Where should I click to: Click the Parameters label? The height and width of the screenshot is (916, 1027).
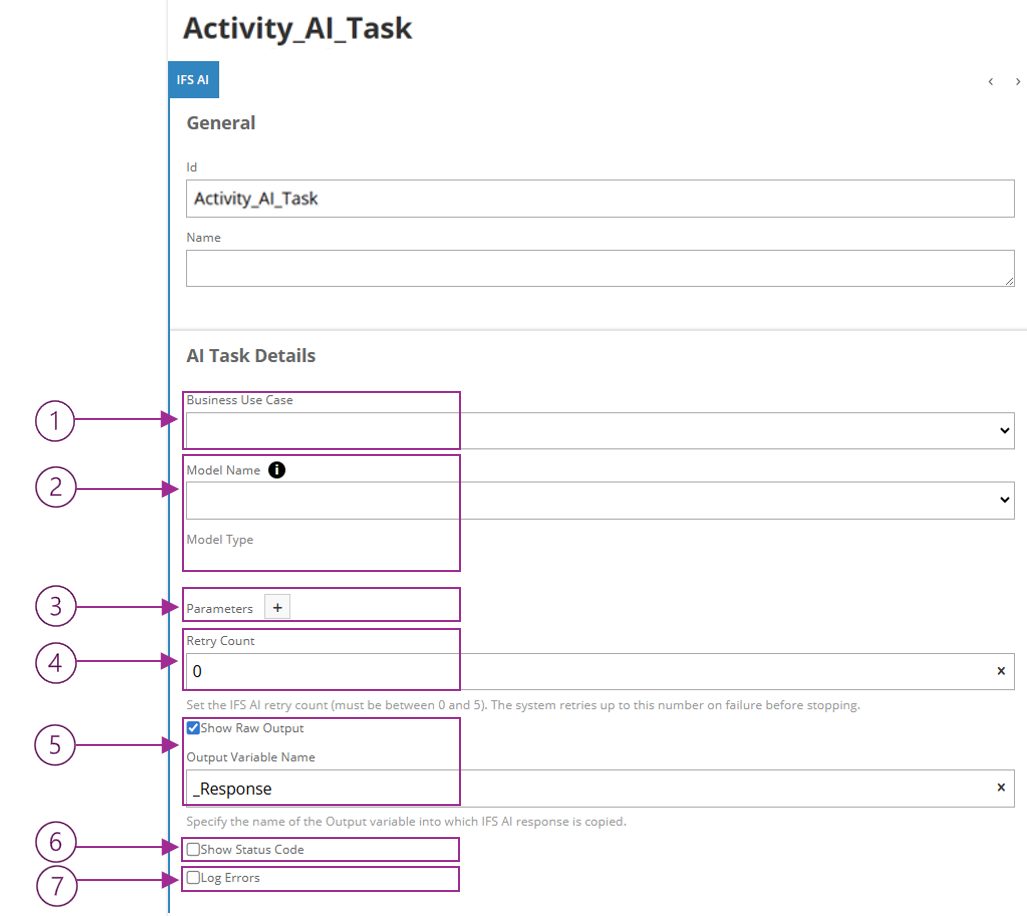[219, 609]
